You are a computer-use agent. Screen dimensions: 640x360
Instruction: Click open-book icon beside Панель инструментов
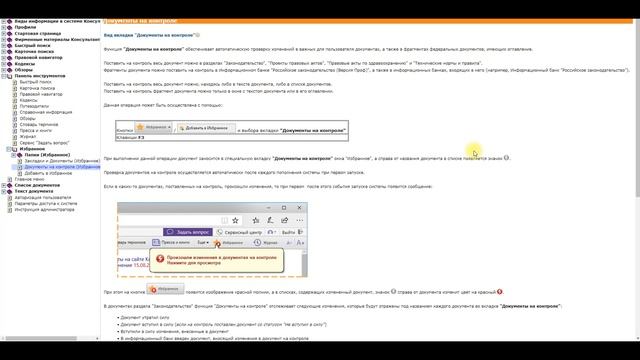[x=10, y=76]
